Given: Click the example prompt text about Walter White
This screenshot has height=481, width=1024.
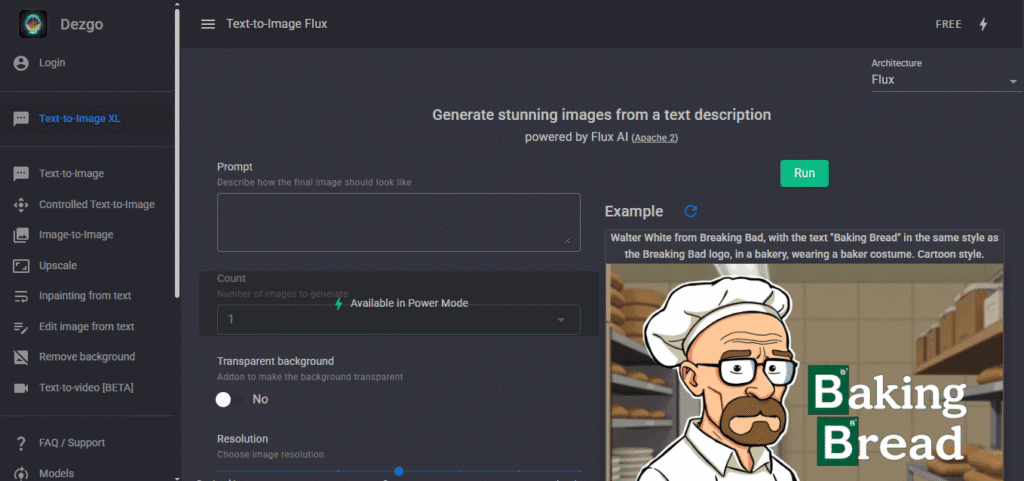Looking at the screenshot, I should pos(804,245).
